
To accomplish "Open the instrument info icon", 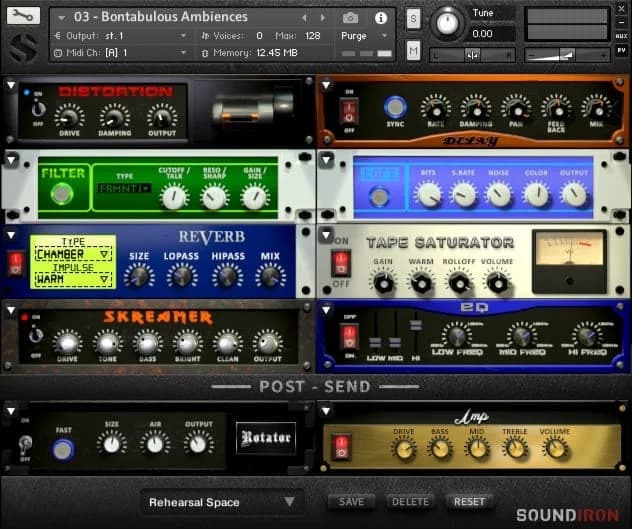I will coord(380,18).
